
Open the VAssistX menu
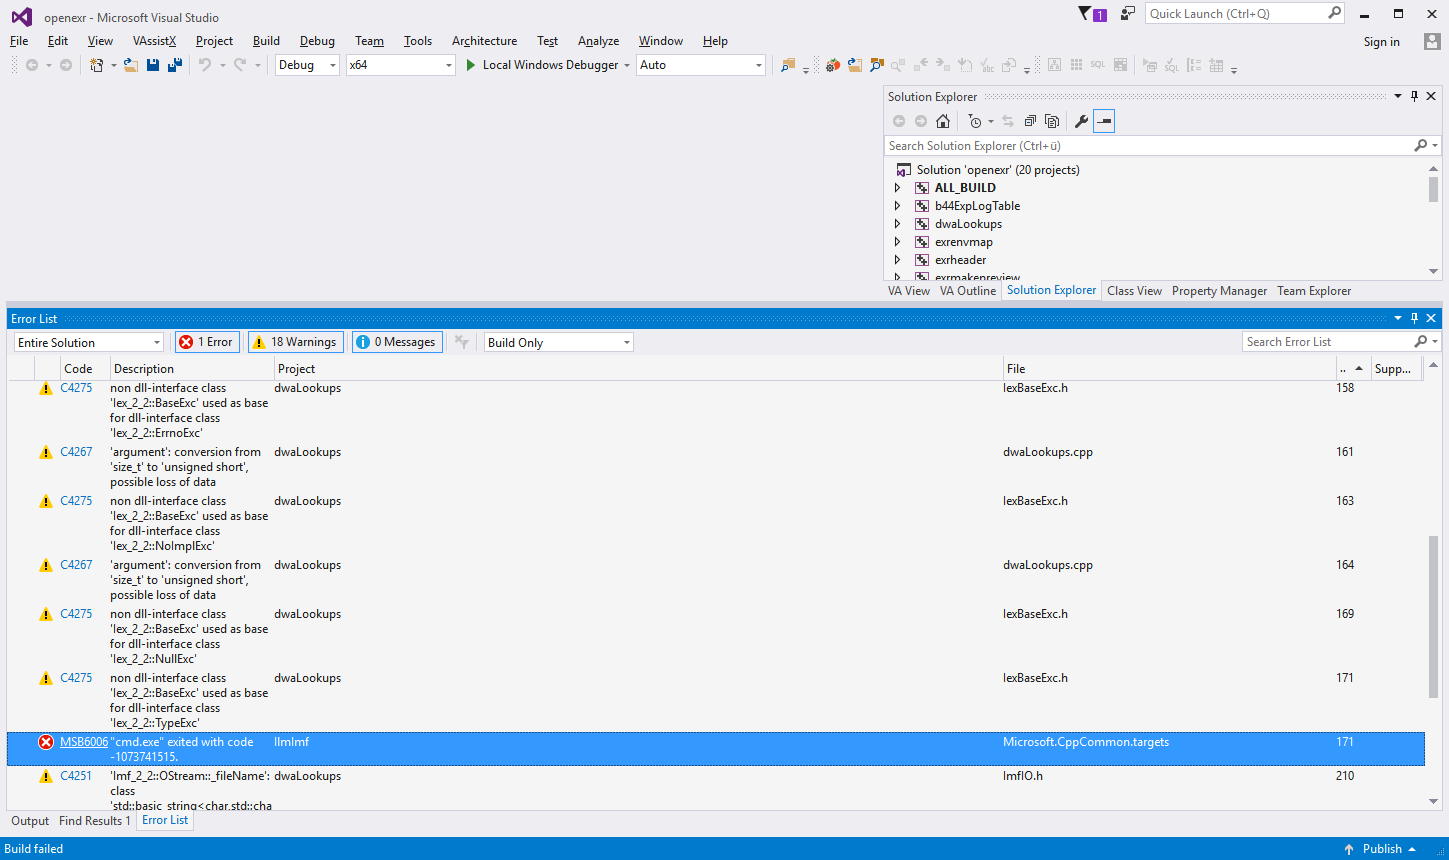pyautogui.click(x=154, y=41)
